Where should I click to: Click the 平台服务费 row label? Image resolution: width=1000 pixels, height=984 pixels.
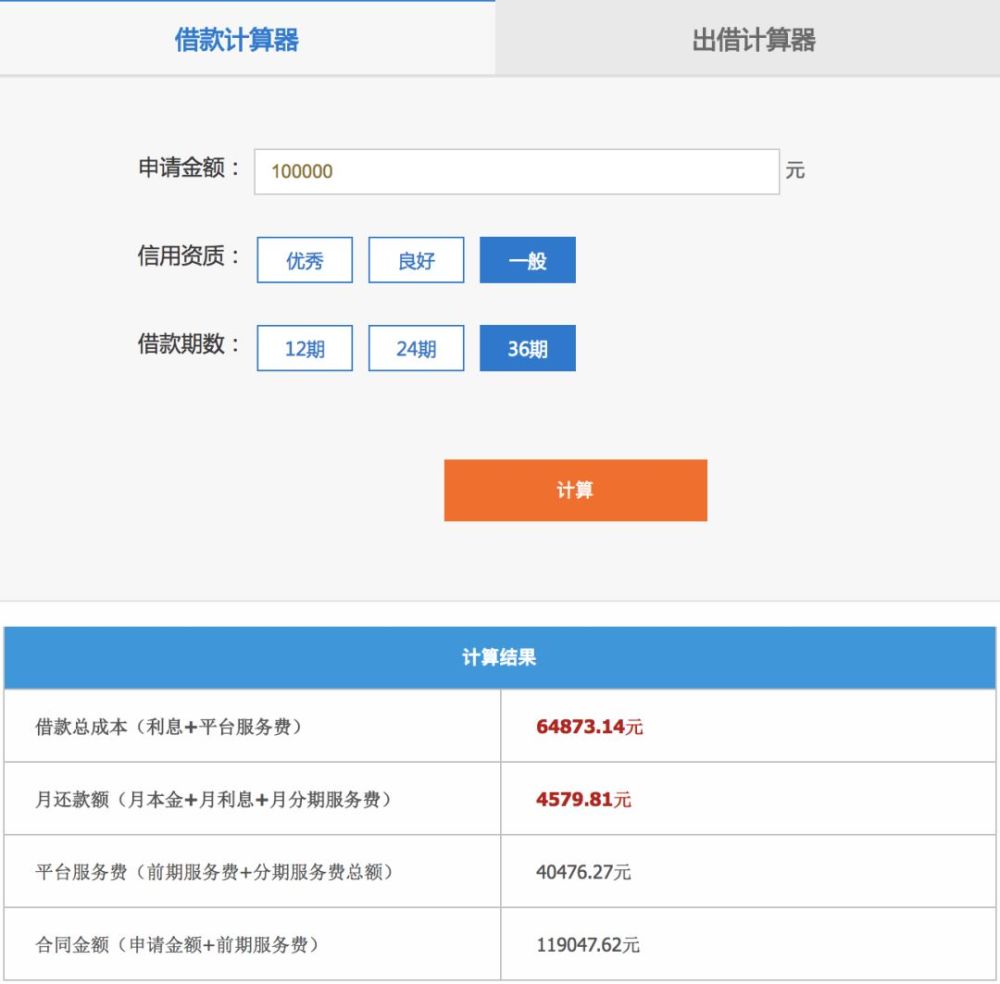(x=214, y=872)
